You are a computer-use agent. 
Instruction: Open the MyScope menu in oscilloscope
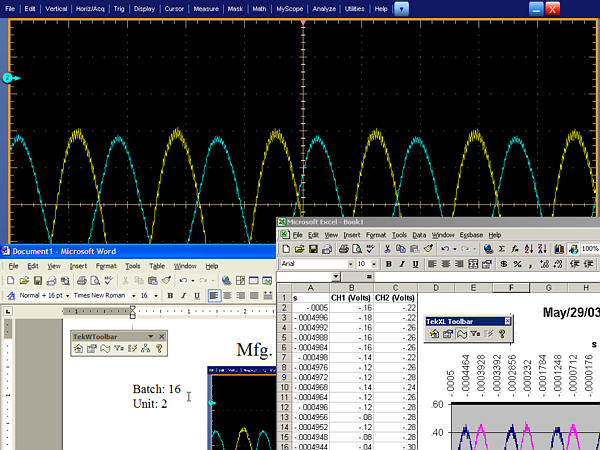coord(290,8)
